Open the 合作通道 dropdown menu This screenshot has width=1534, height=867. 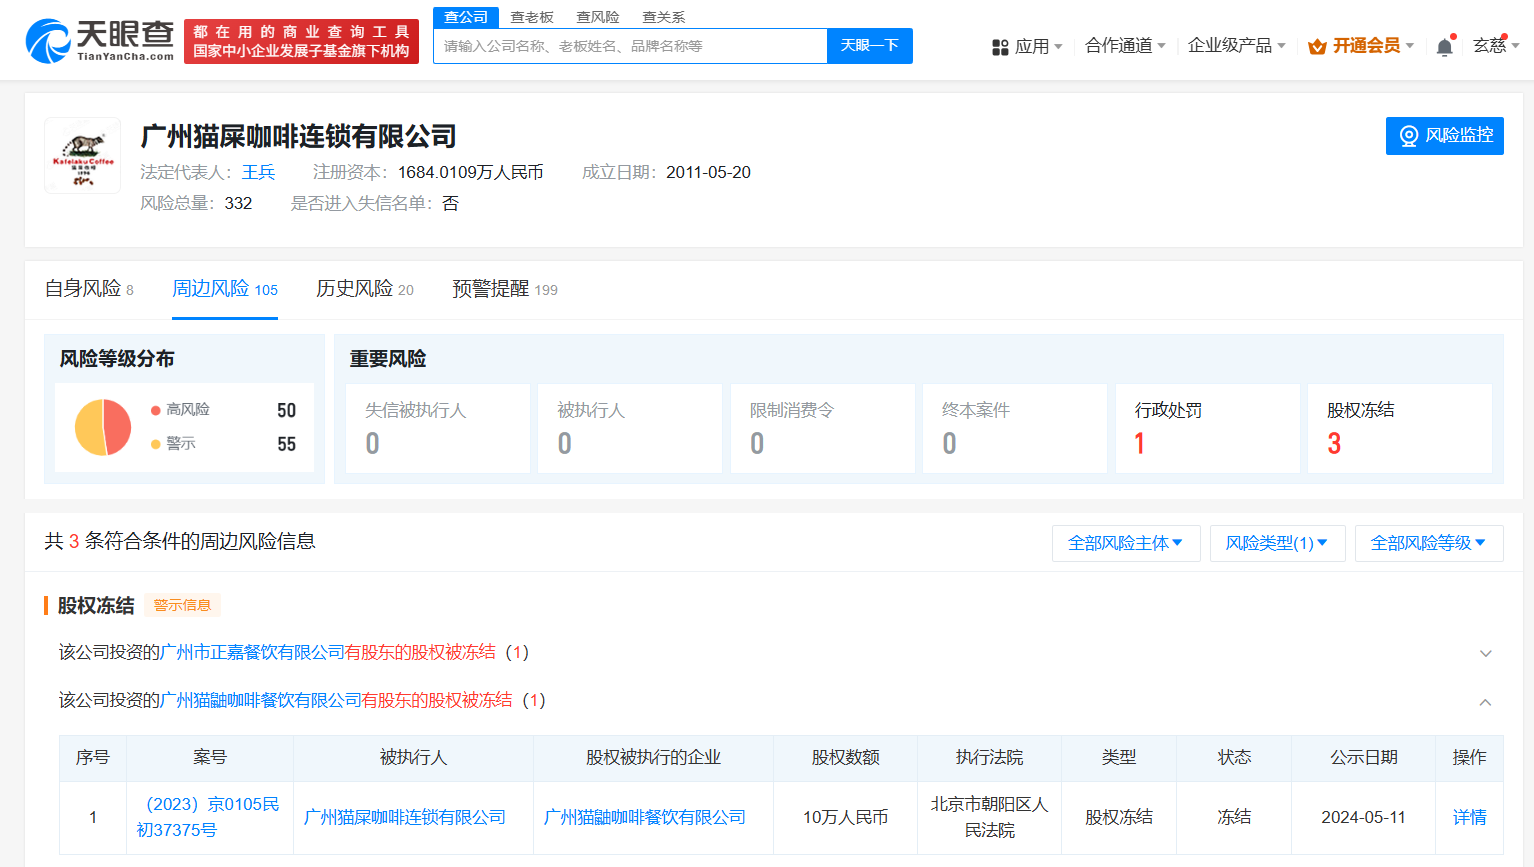[x=1125, y=46]
